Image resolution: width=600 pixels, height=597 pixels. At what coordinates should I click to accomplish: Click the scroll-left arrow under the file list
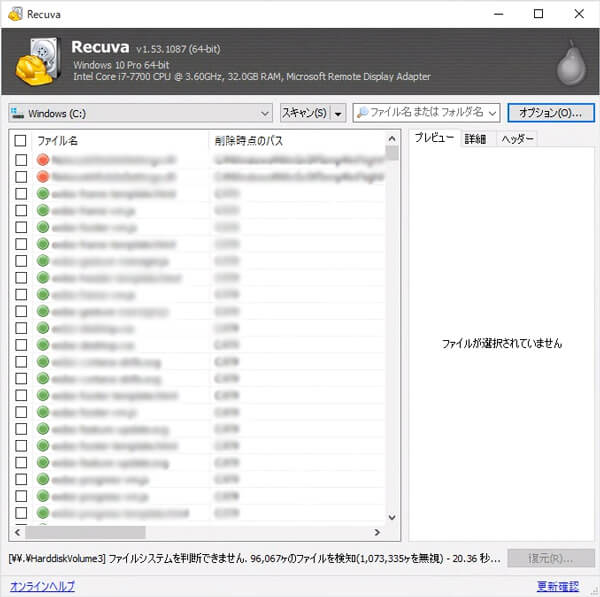17,532
